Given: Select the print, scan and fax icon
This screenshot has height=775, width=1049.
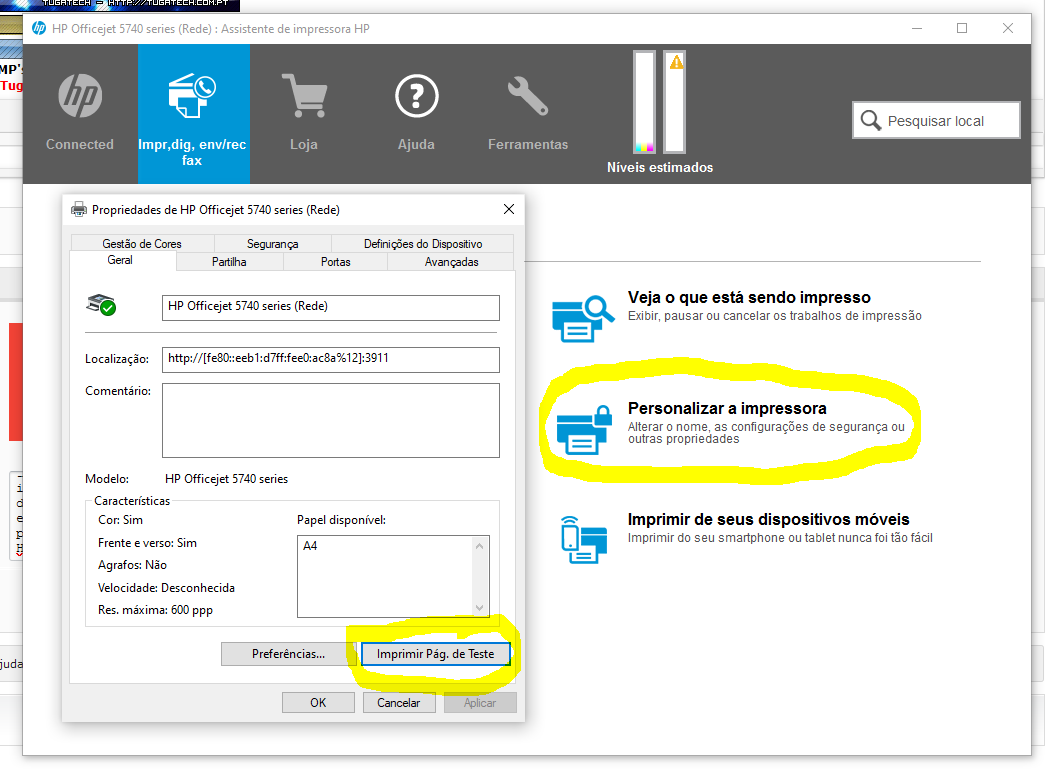Looking at the screenshot, I should tap(192, 97).
